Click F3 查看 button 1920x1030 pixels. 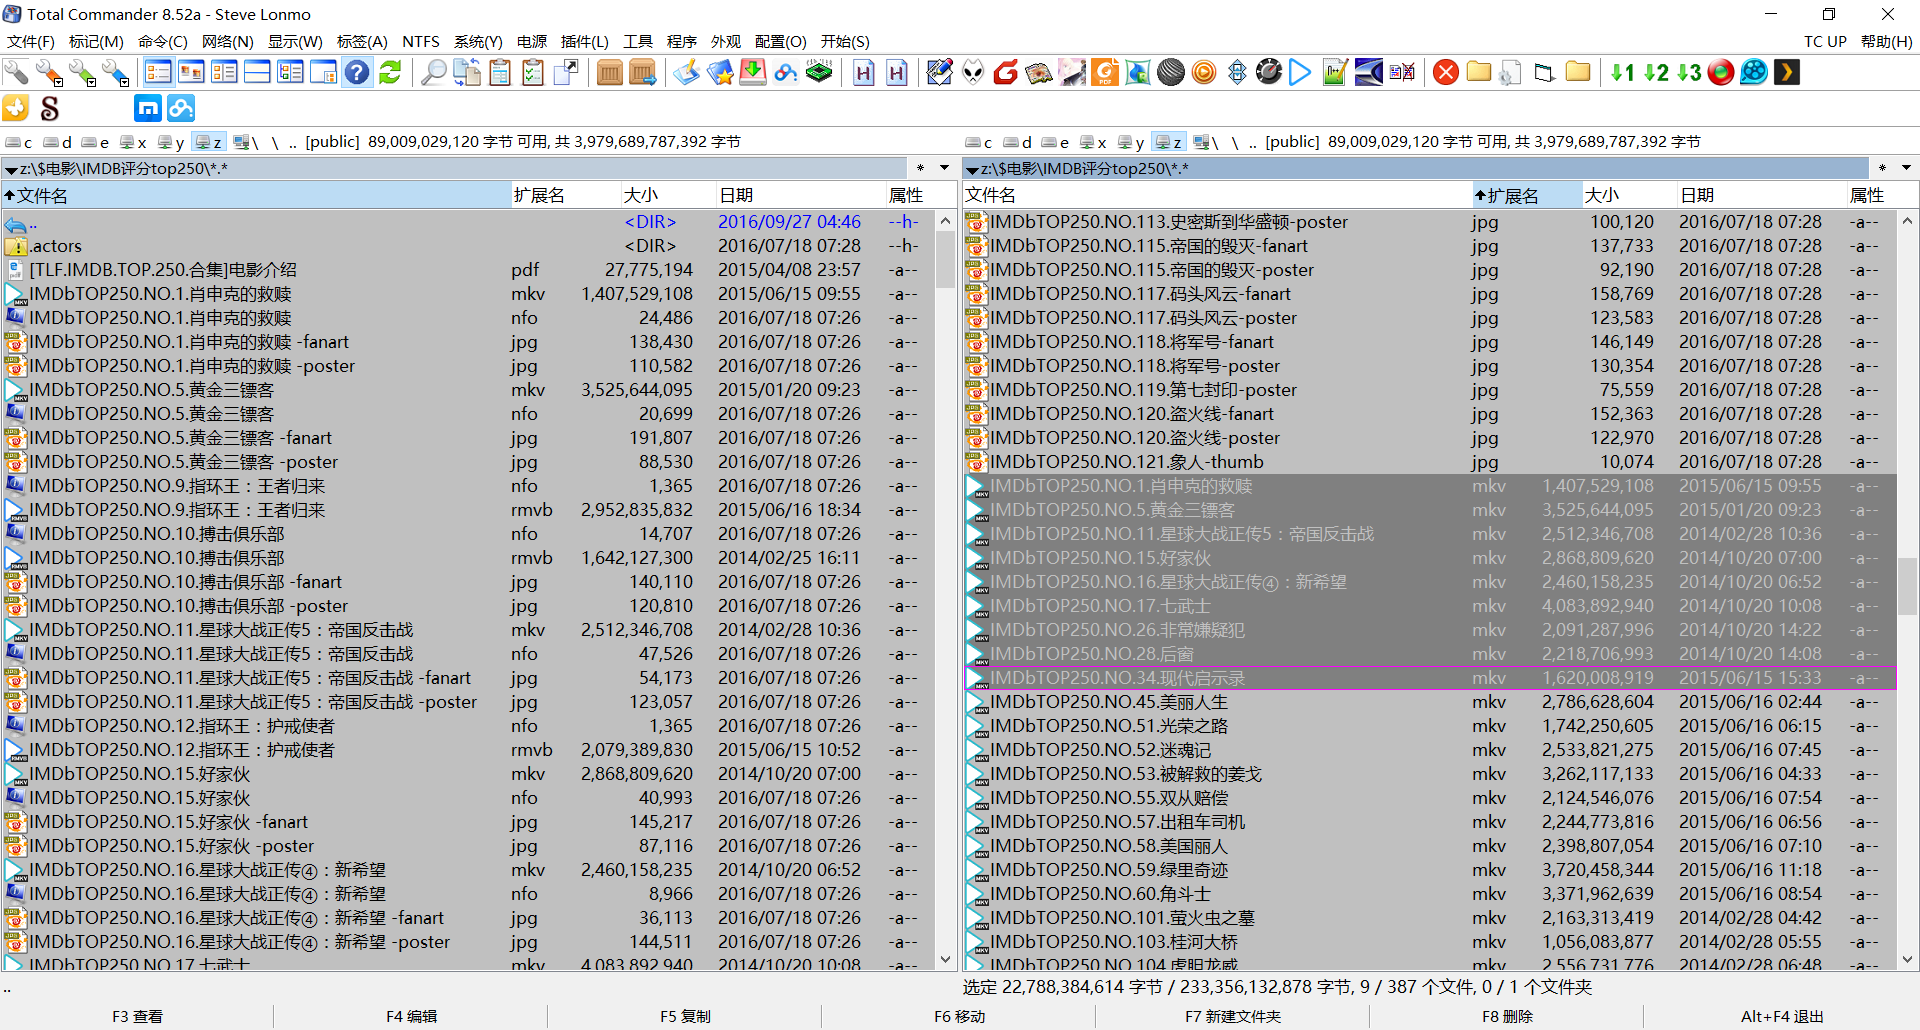137,1016
